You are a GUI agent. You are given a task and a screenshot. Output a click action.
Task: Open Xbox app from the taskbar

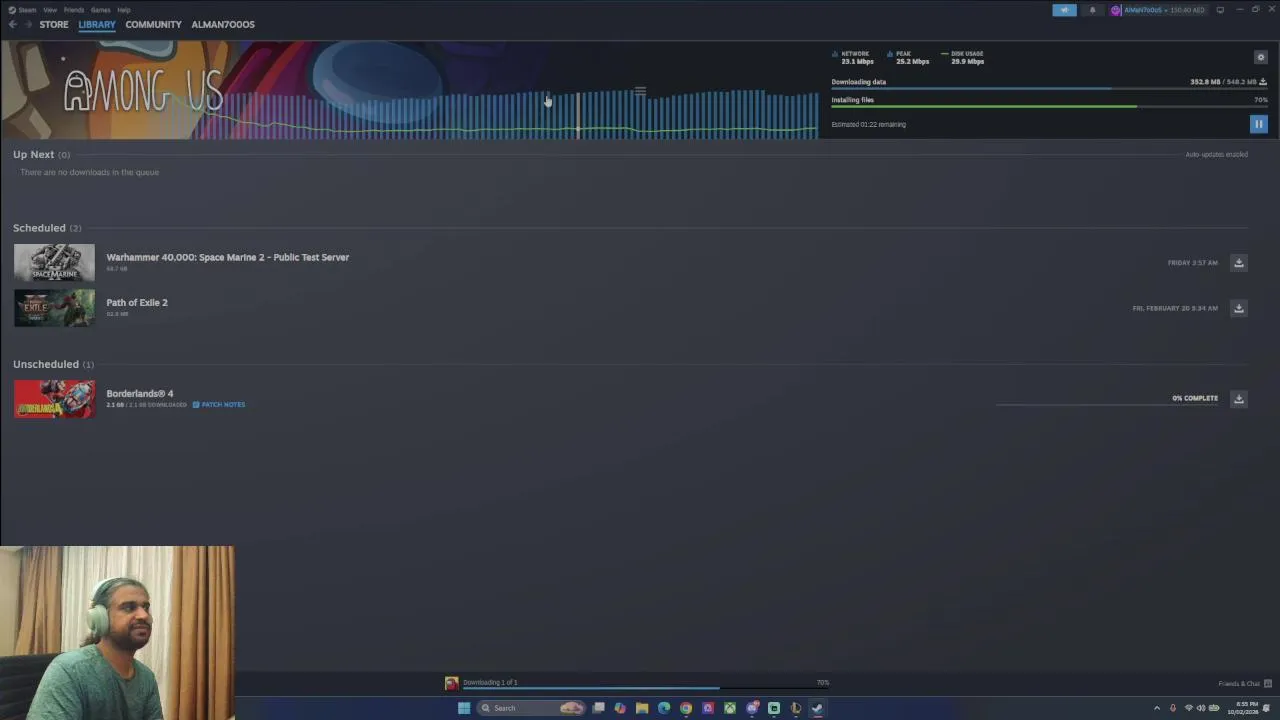(730, 708)
